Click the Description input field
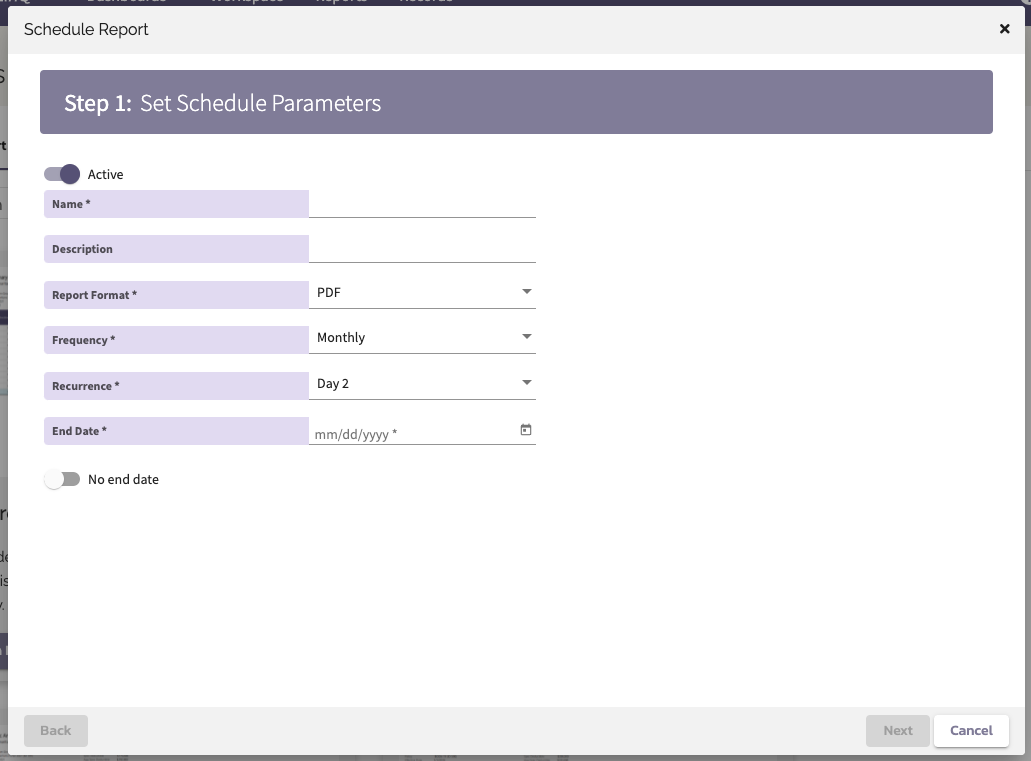 (420, 249)
